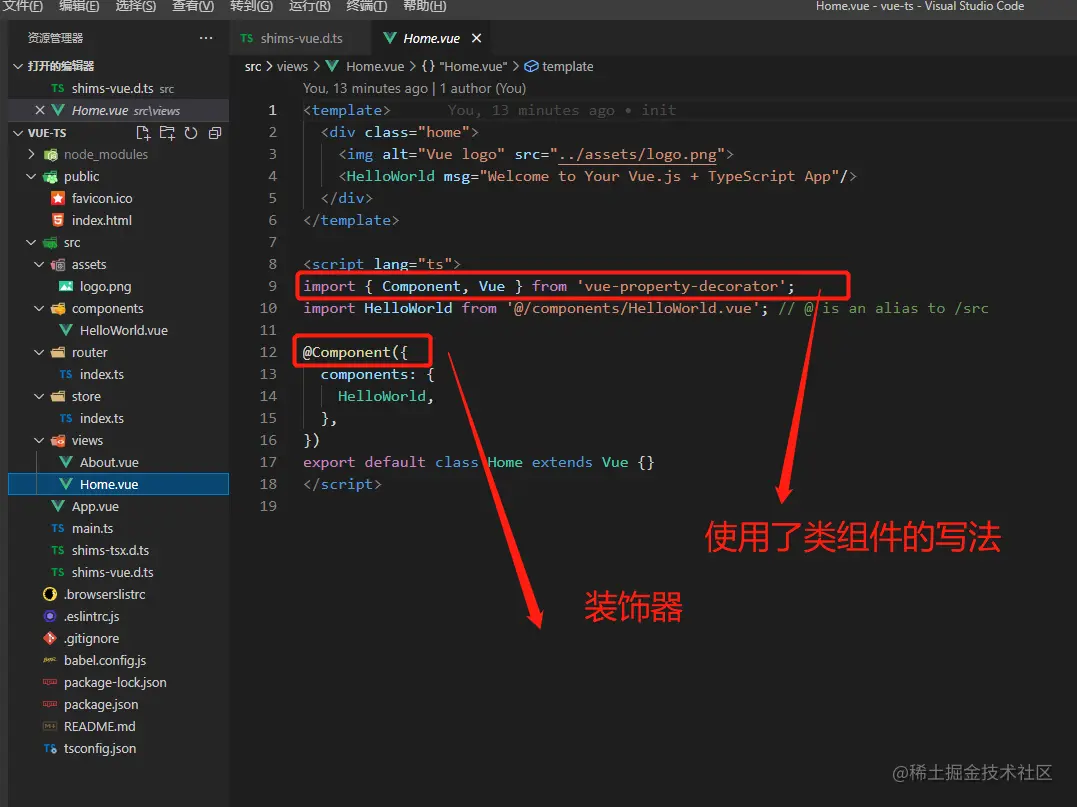Screen dimensions: 1077x807
Task: Open .browserslistrc file
Action: (x=118, y=594)
